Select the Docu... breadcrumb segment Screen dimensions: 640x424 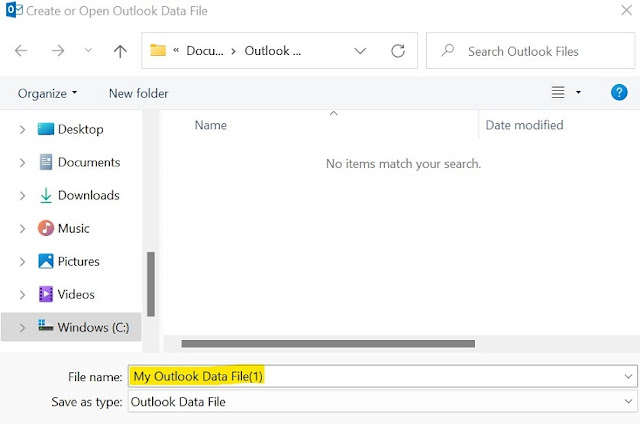[x=205, y=51]
